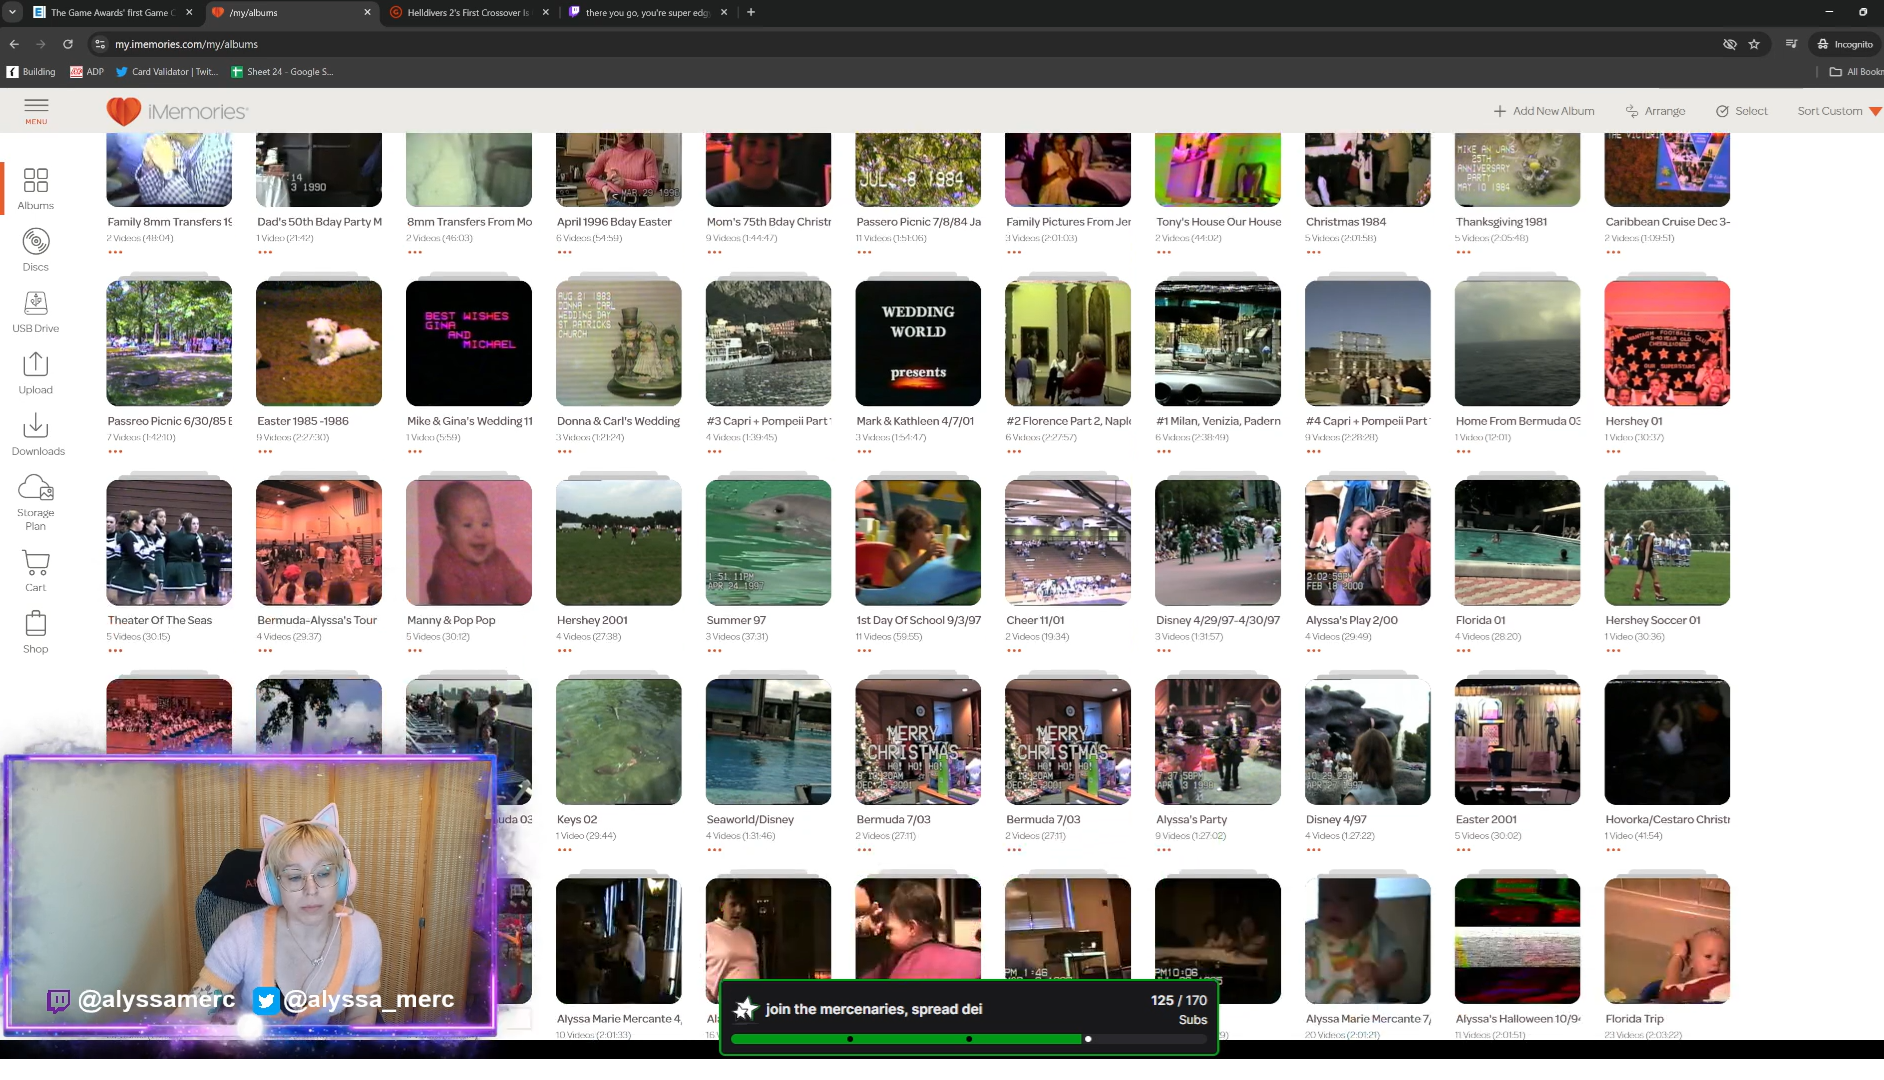Image resolution: width=1884 pixels, height=1080 pixels.
Task: Open options dots under Hershey 2001
Action: (x=565, y=650)
